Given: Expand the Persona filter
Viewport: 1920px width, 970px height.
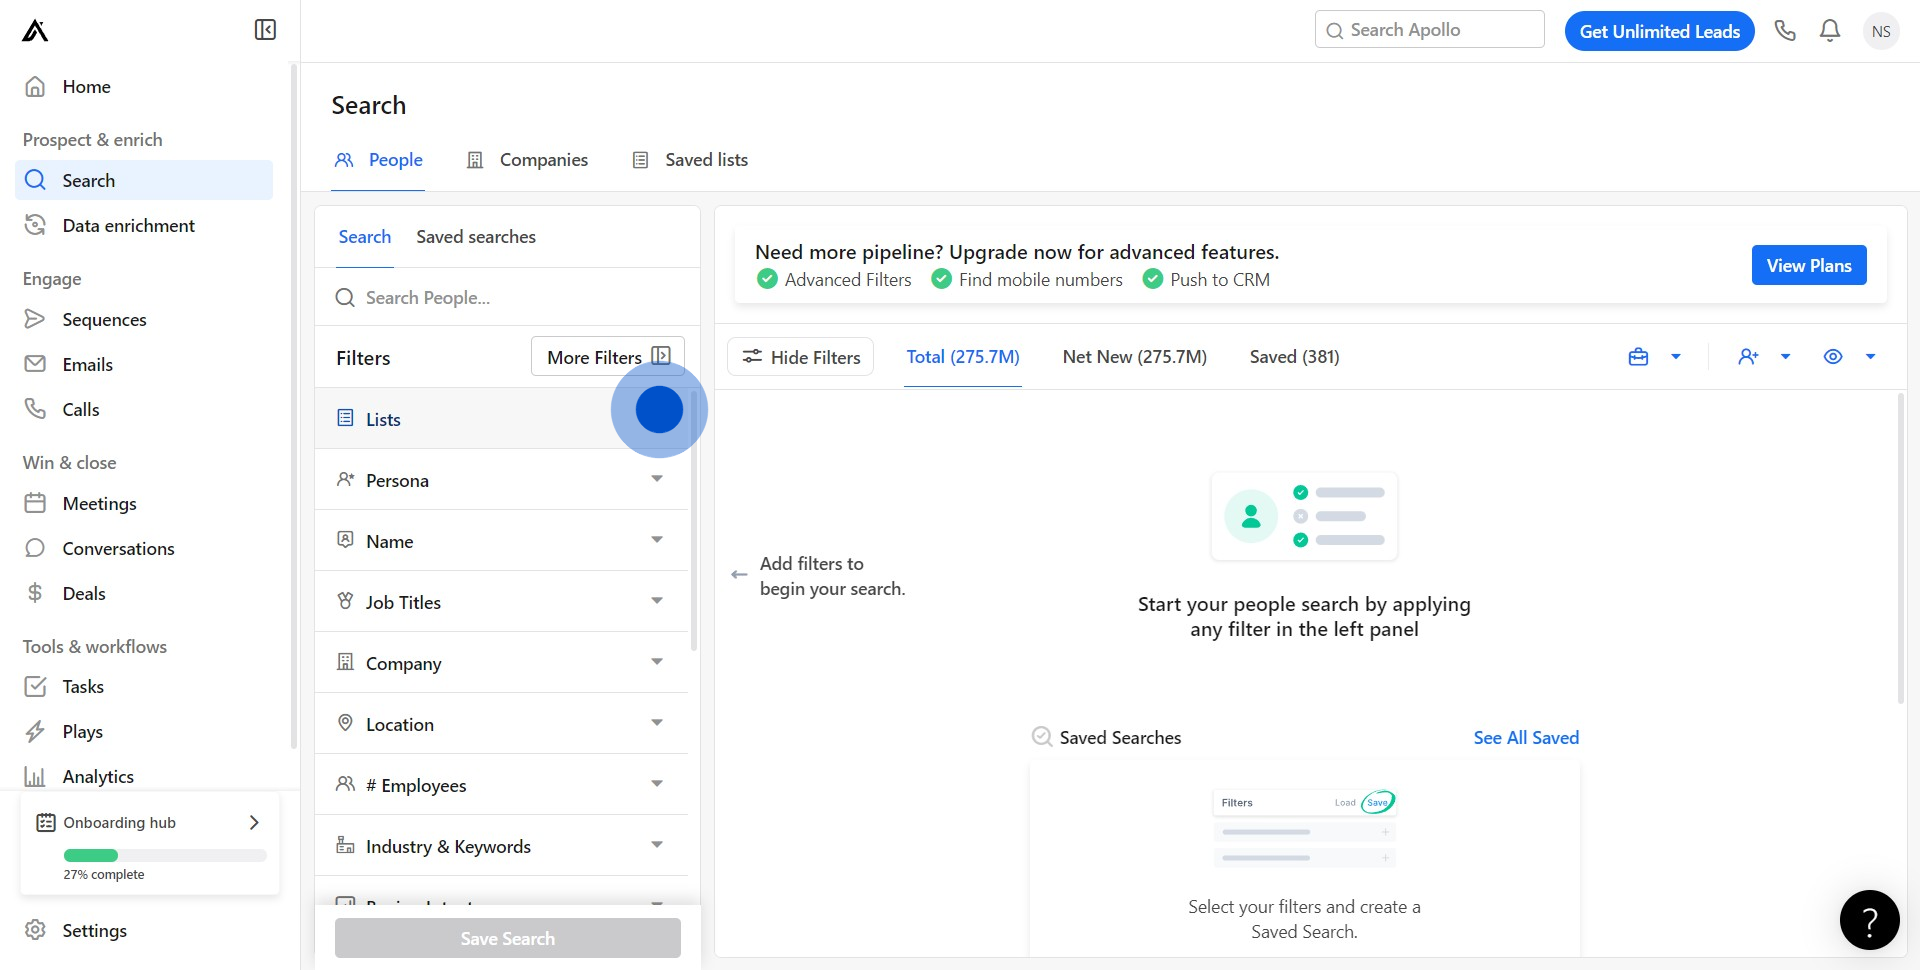Looking at the screenshot, I should (501, 480).
